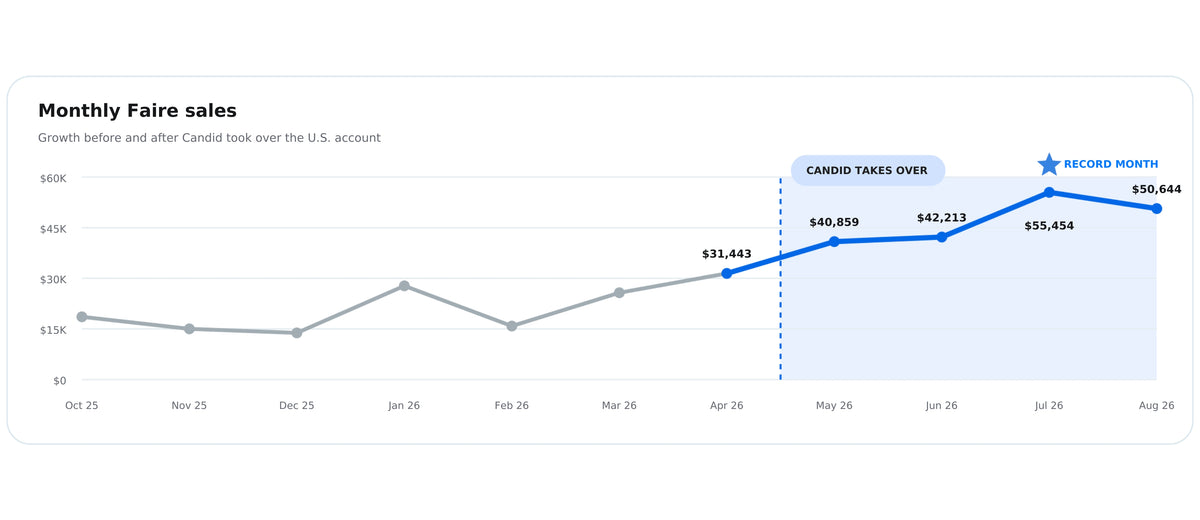Click the Monthly Faire sales title

click(137, 111)
